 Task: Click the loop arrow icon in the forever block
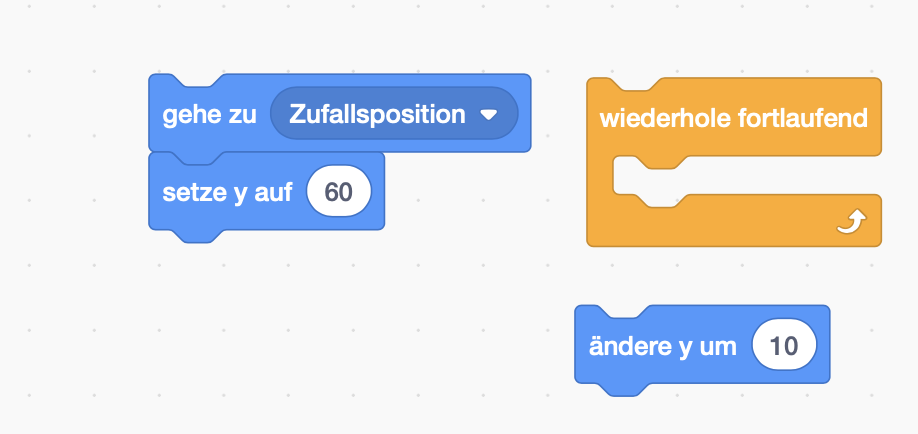coord(851,223)
